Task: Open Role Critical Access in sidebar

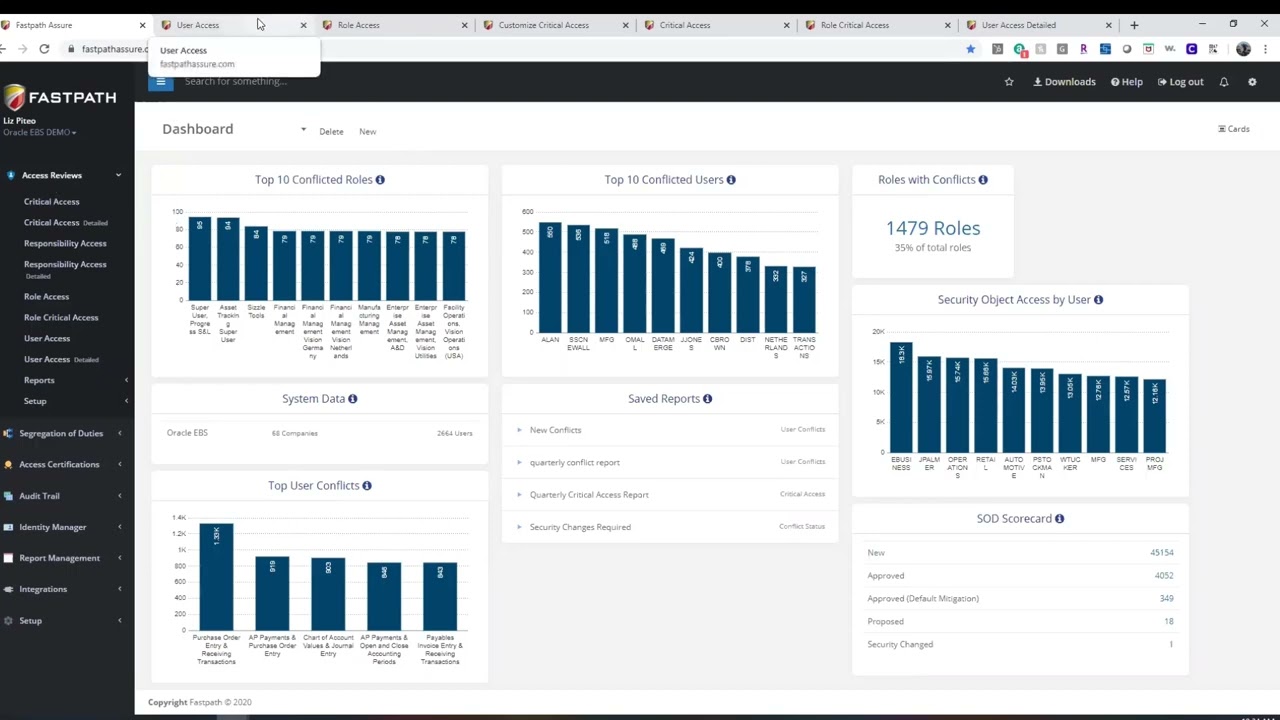Action: click(x=61, y=317)
